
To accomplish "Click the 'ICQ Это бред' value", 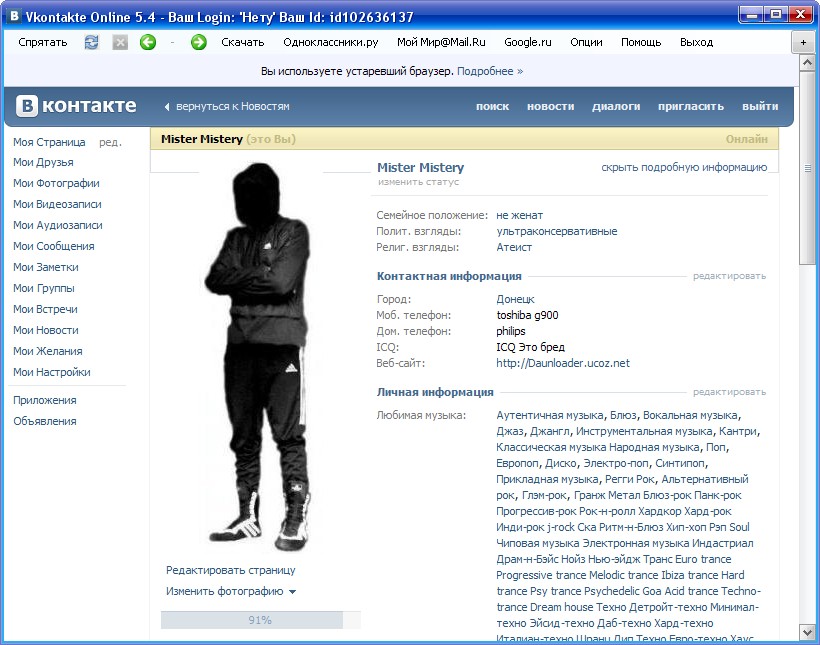I will click(x=531, y=347).
